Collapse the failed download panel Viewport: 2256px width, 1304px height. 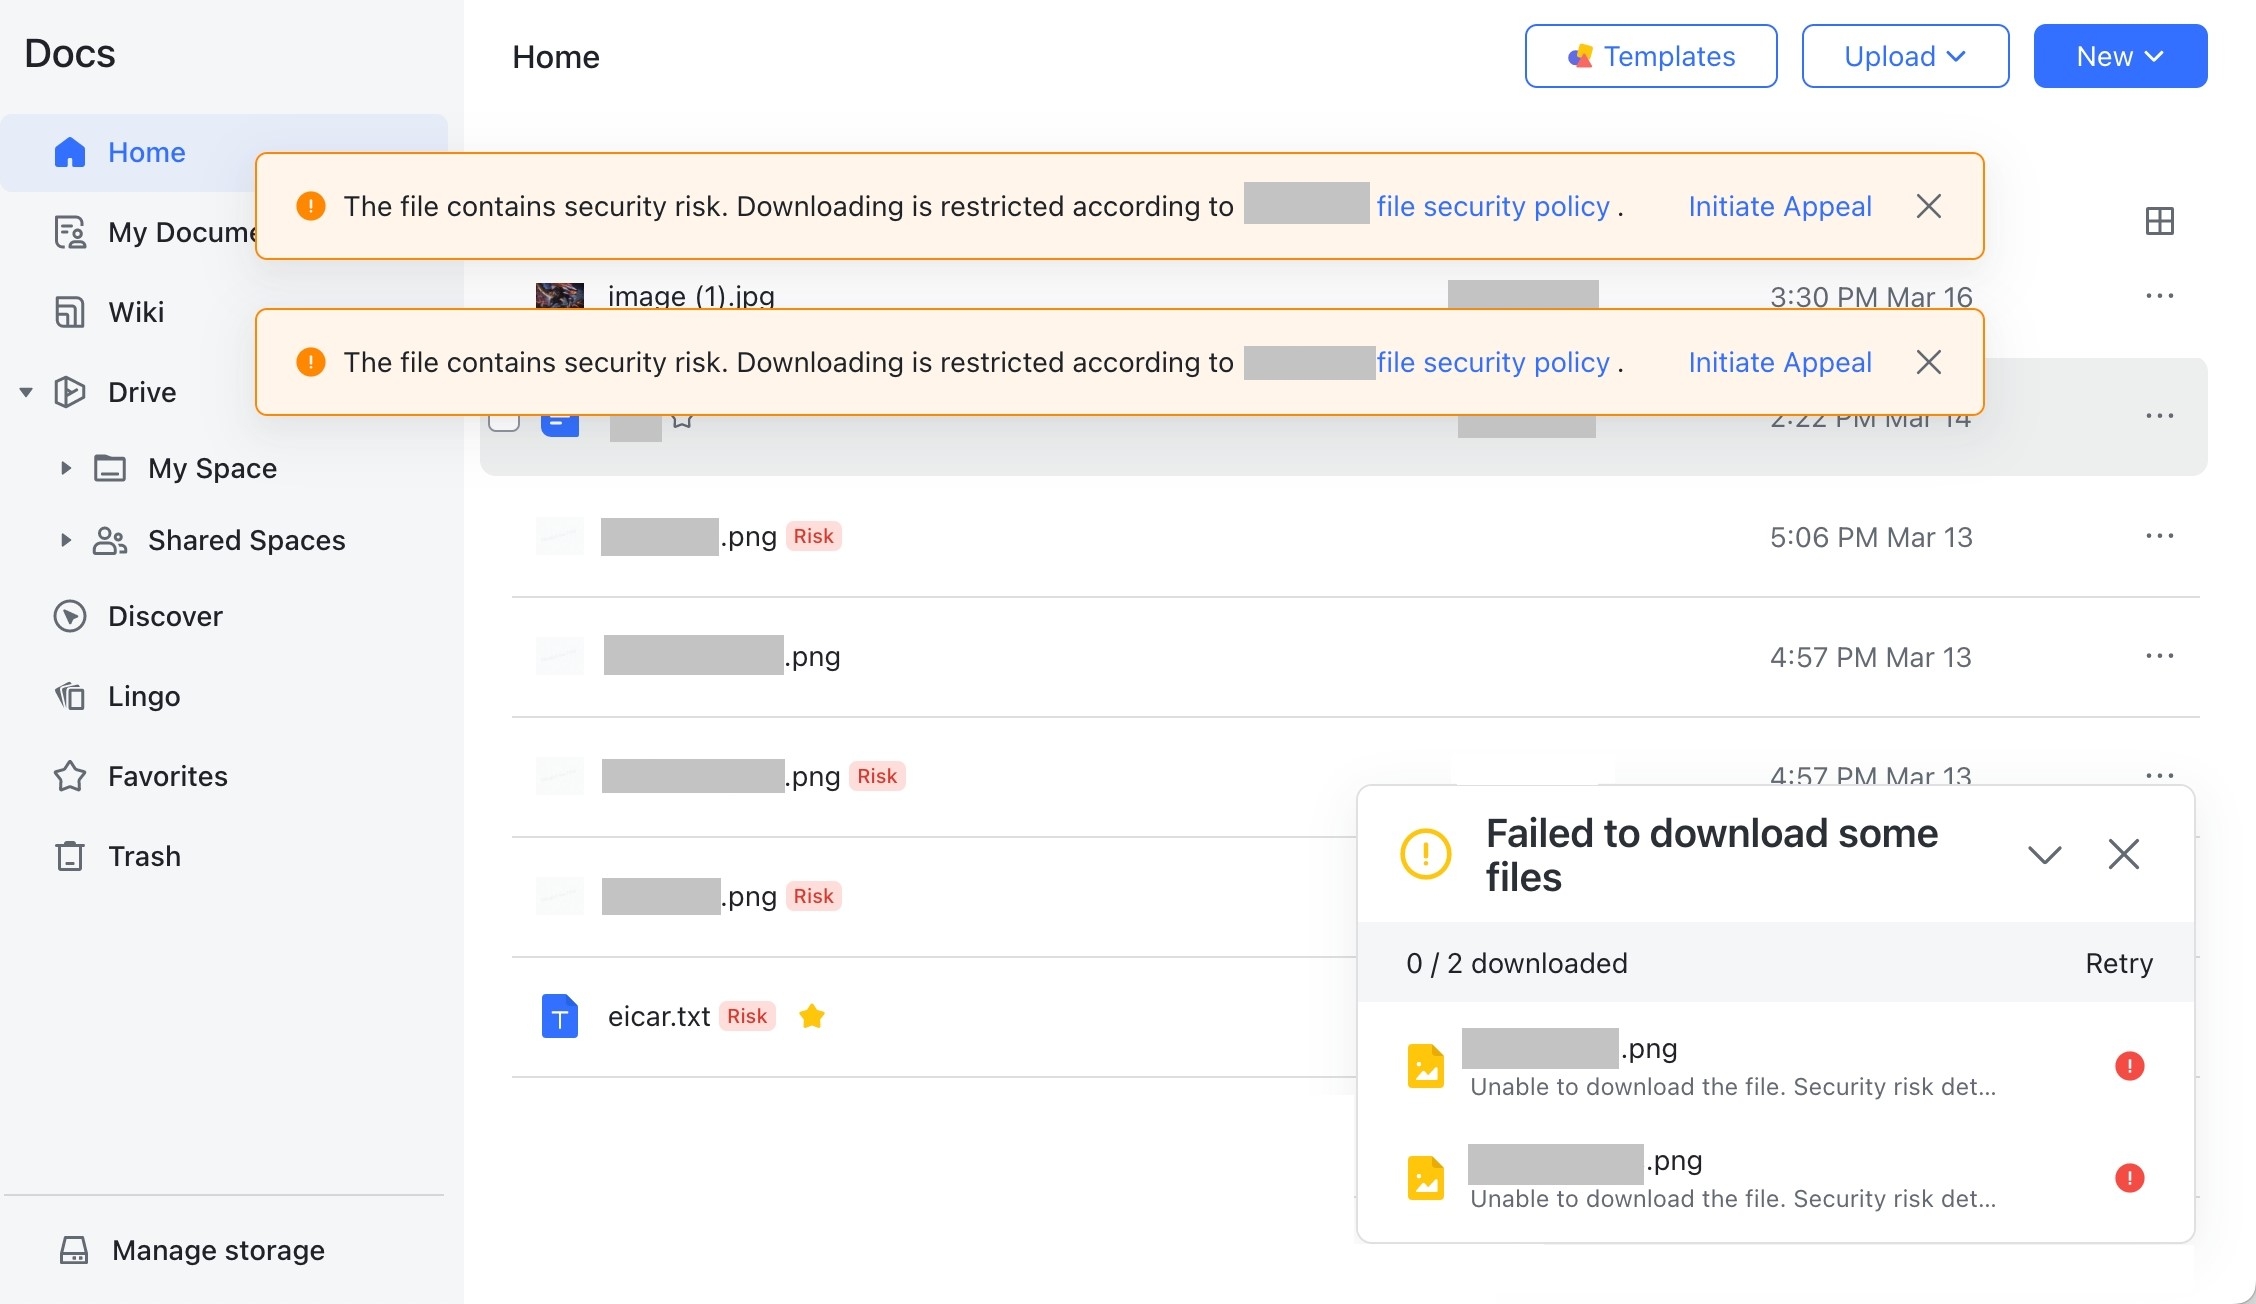2045,854
